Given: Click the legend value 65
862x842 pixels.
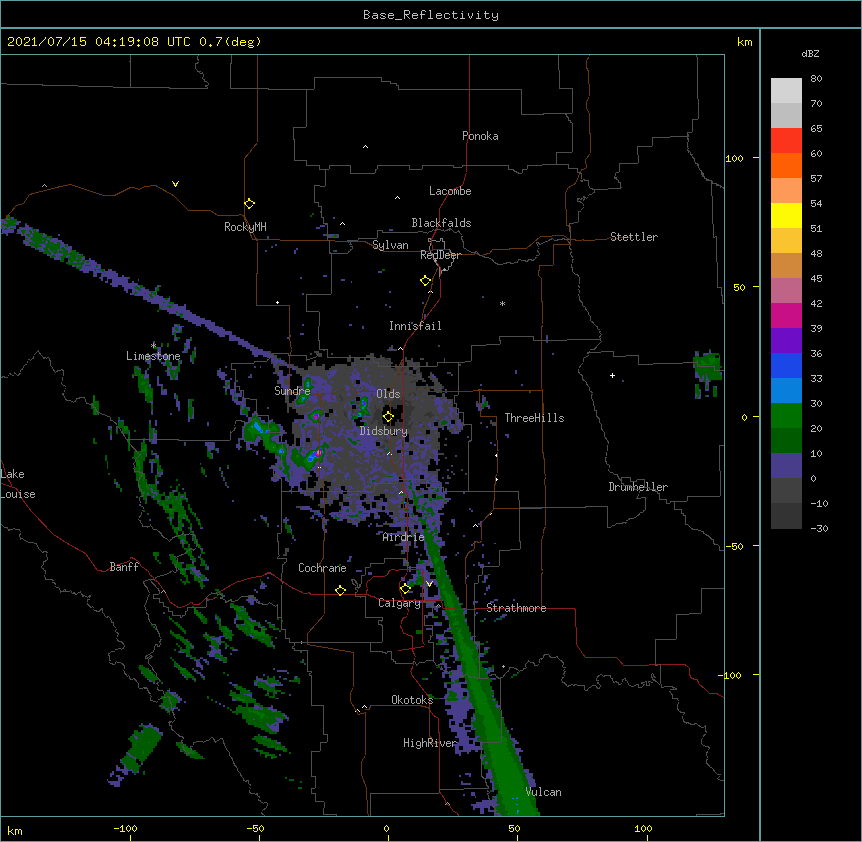Looking at the screenshot, I should pos(816,129).
